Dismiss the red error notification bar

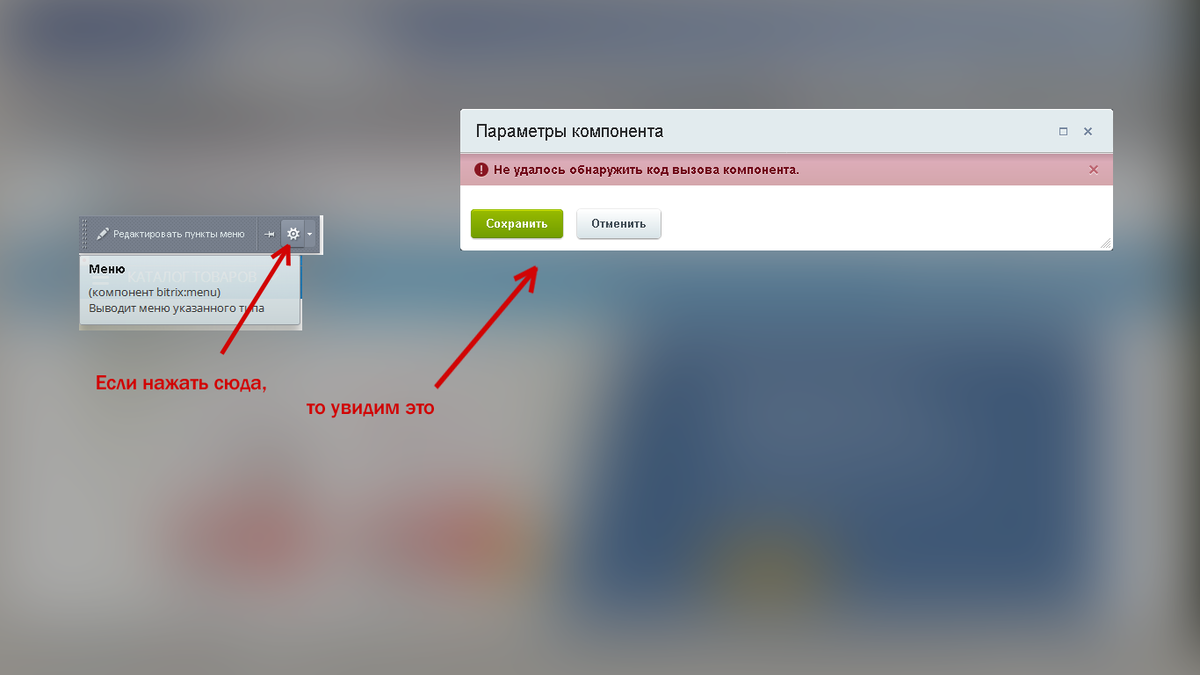(1093, 170)
